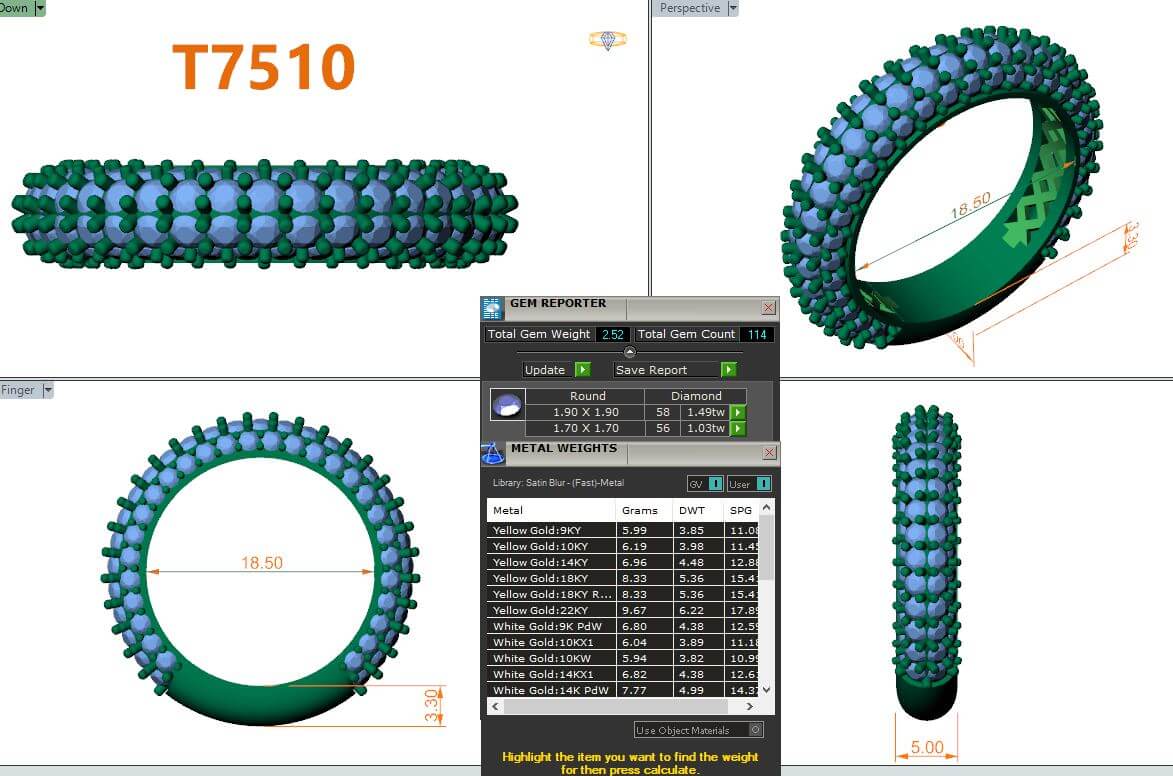This screenshot has width=1173, height=776.
Task: Click the scroll right arrow of the metal list
Action: point(750,706)
